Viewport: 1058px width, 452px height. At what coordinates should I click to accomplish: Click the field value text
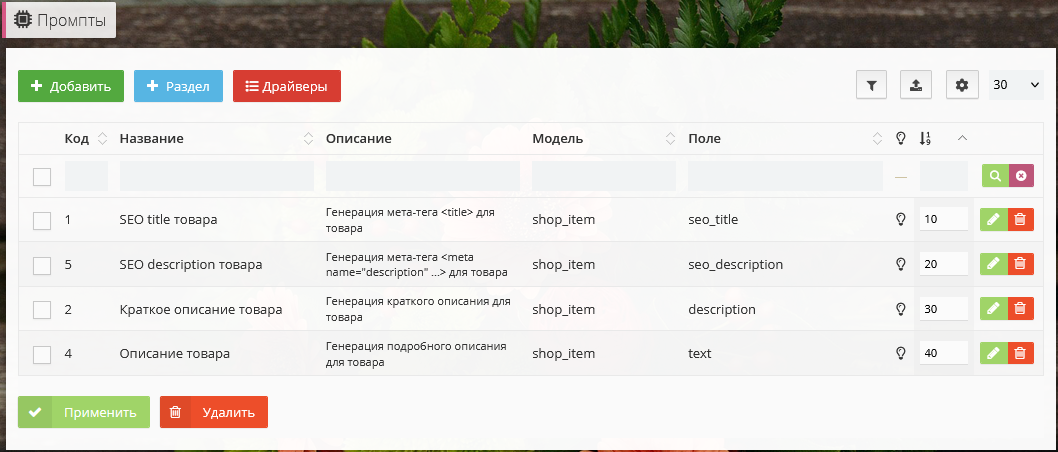point(700,354)
